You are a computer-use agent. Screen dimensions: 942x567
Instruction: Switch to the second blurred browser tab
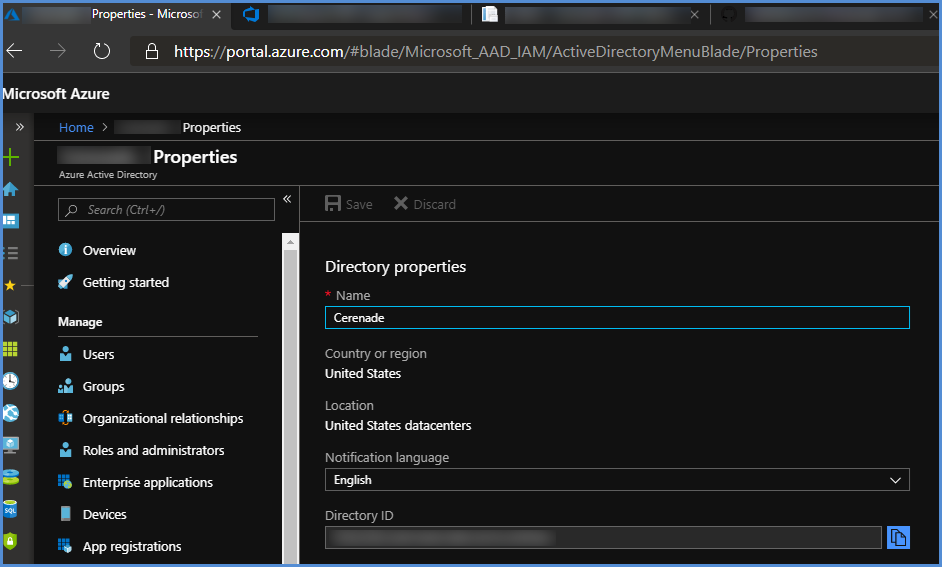(354, 14)
